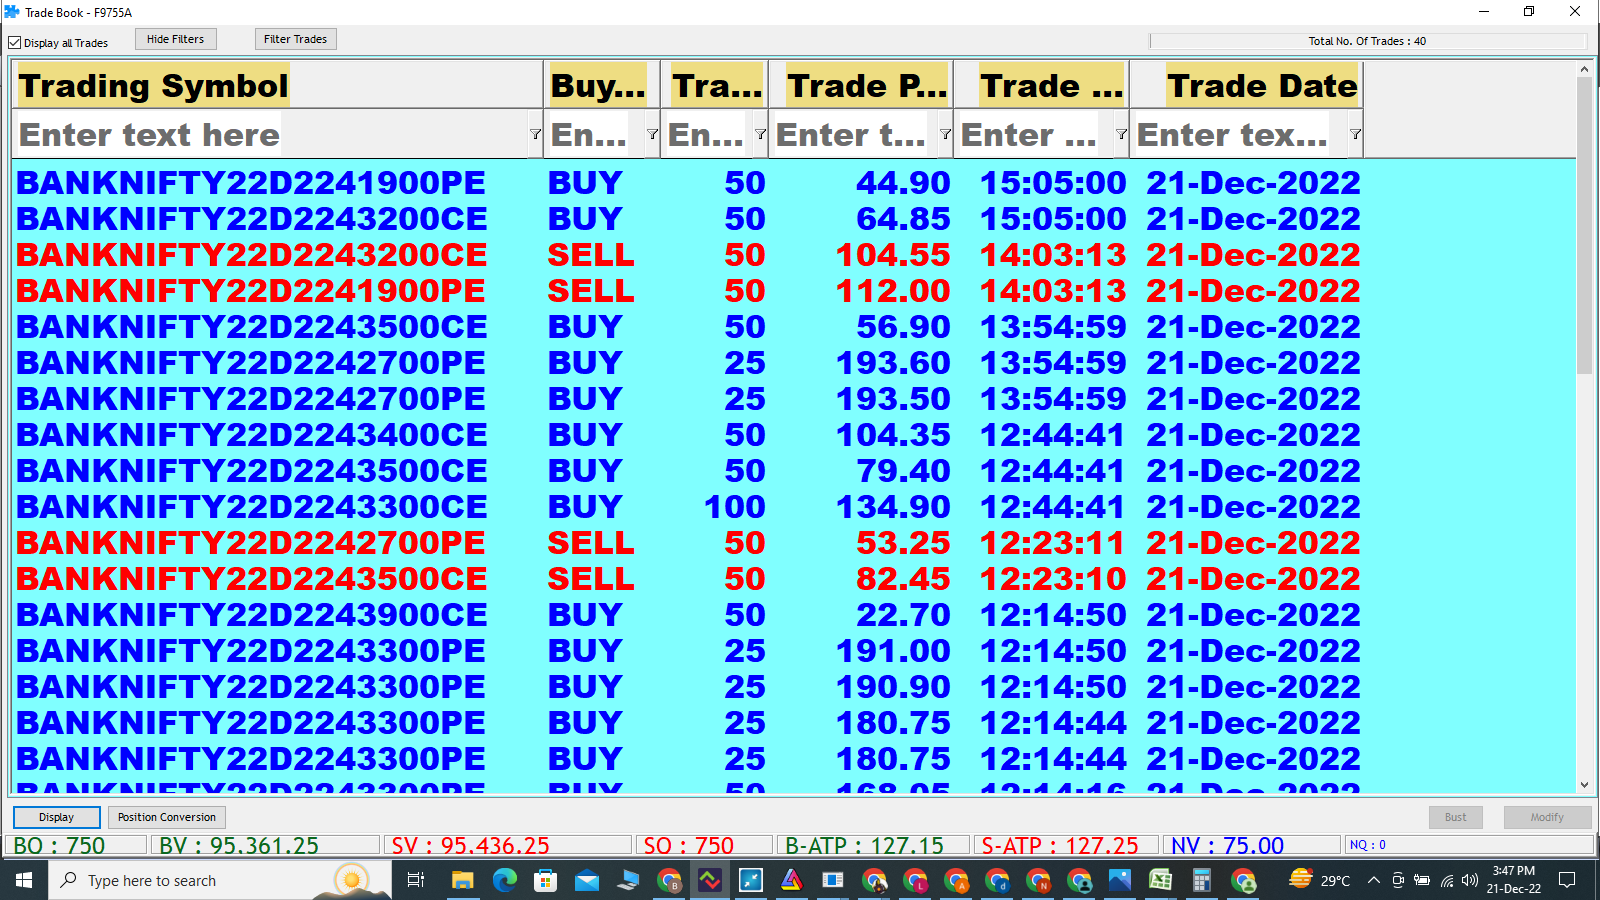Click the trade price 134.90 cell
Screen dimensions: 1600x900
tap(893, 507)
